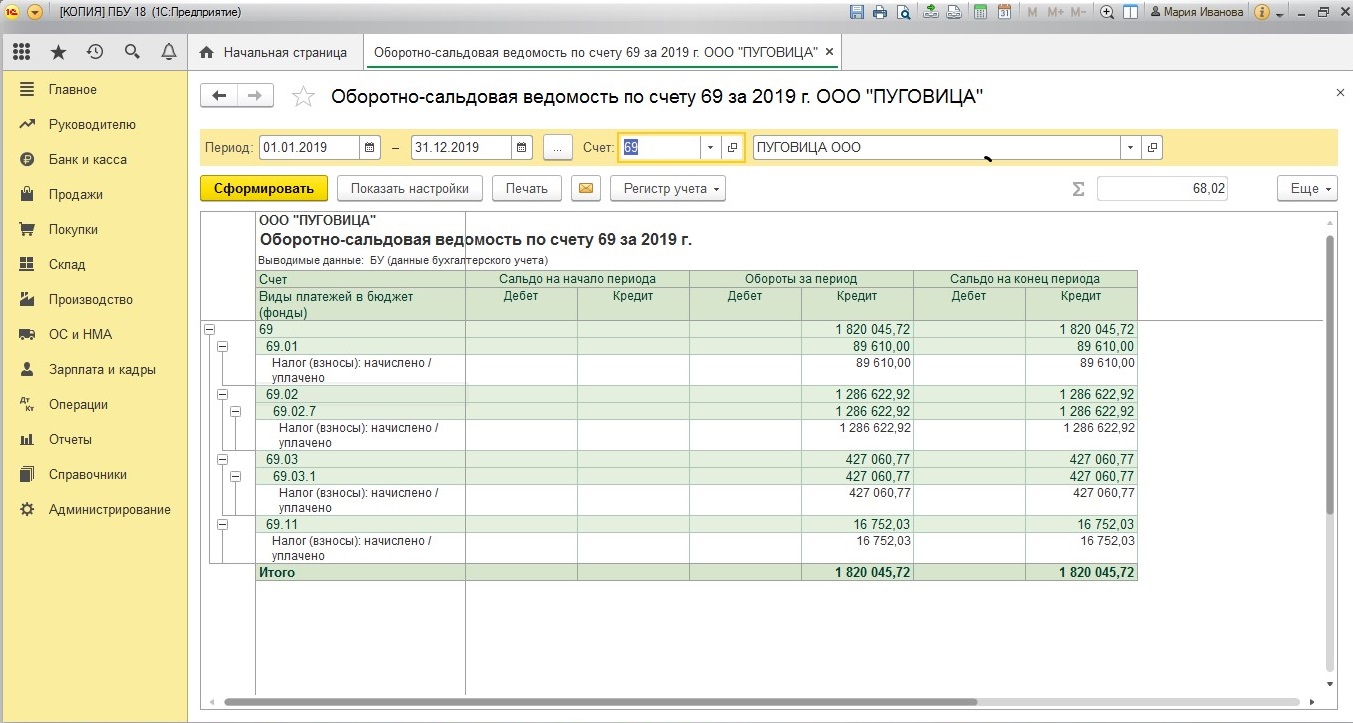Open organization details button
The image size is (1353, 723).
[x=1152, y=147]
